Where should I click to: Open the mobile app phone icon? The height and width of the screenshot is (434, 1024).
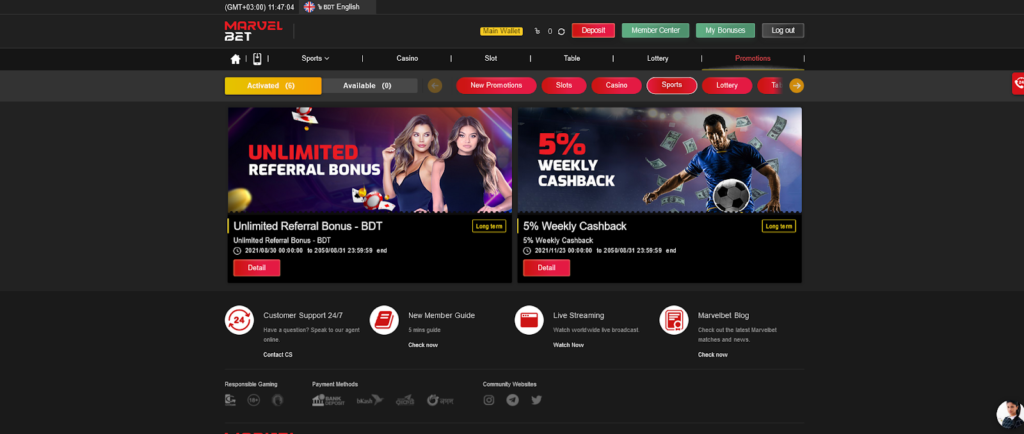coord(257,59)
